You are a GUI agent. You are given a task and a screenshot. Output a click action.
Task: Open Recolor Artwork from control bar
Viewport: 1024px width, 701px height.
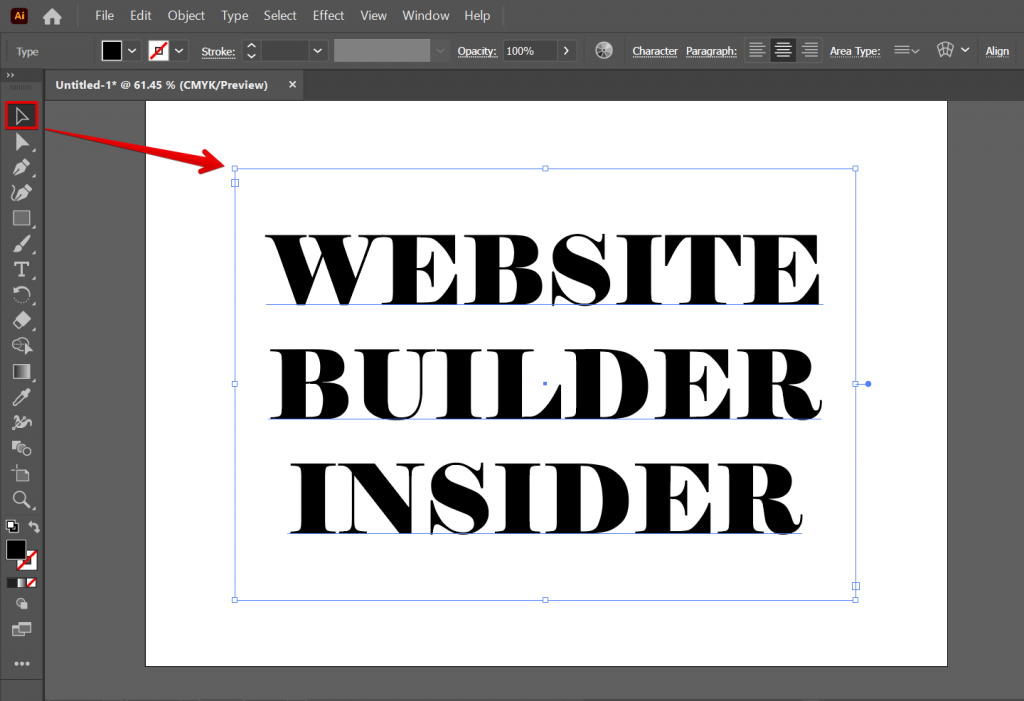[604, 48]
